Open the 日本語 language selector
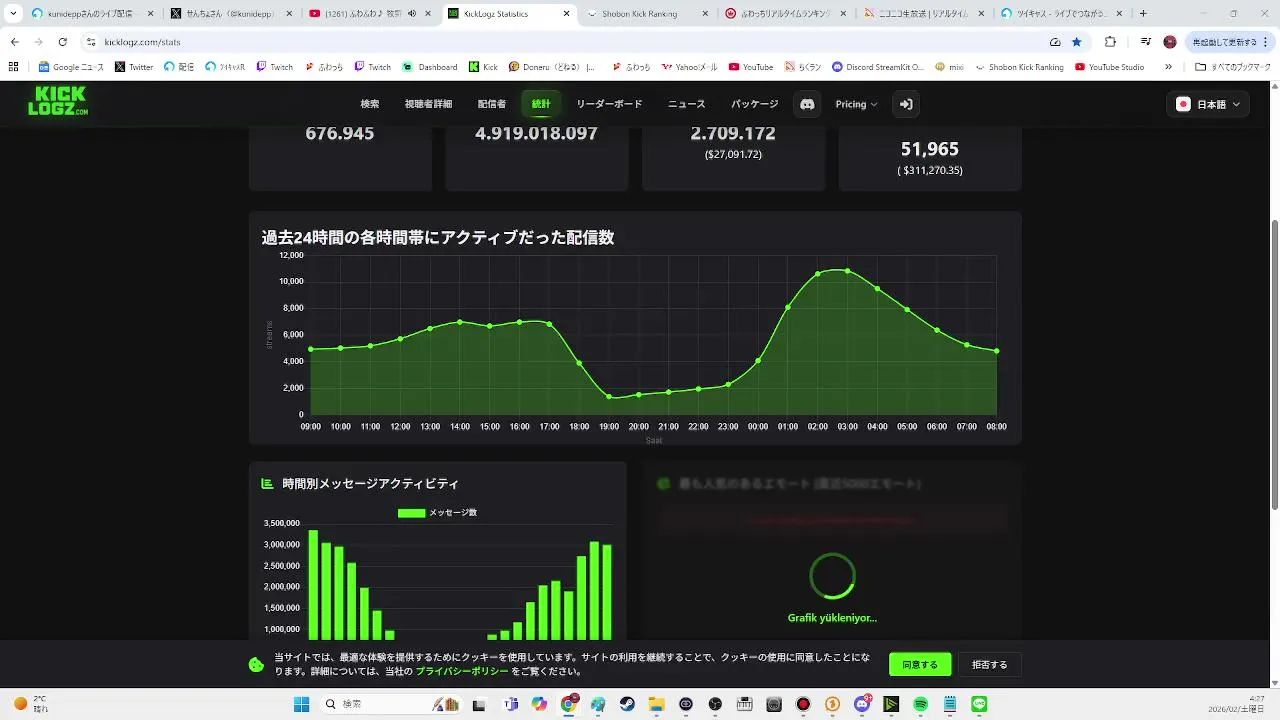Image resolution: width=1280 pixels, height=720 pixels. pos(1209,104)
